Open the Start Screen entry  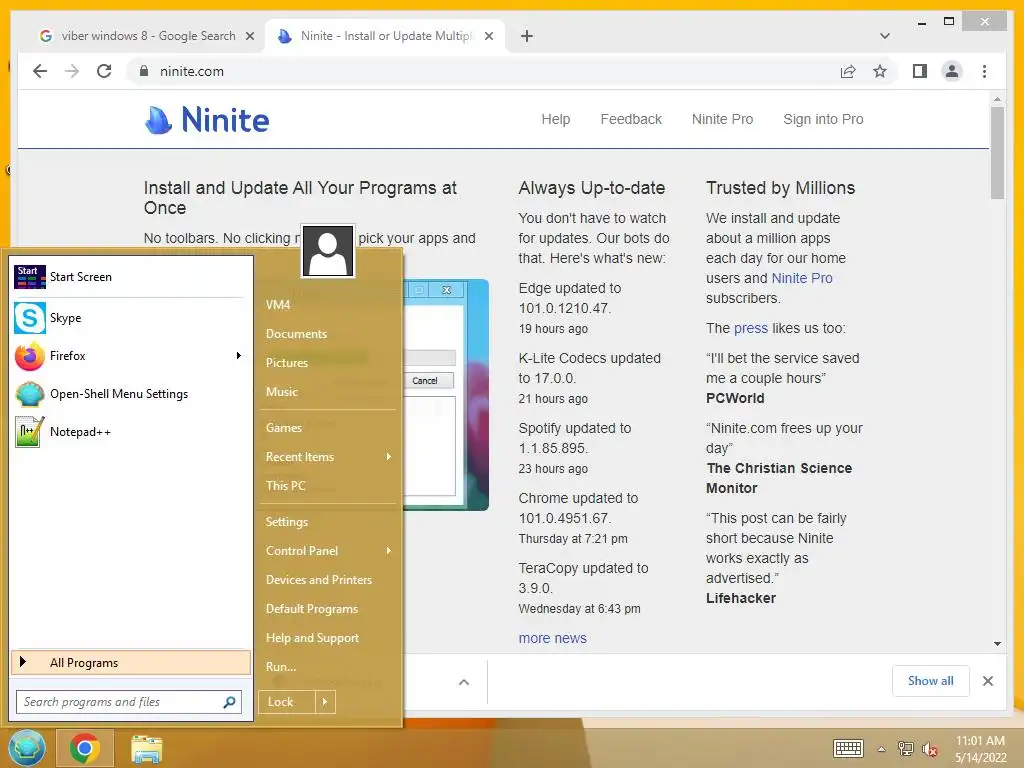(x=131, y=277)
